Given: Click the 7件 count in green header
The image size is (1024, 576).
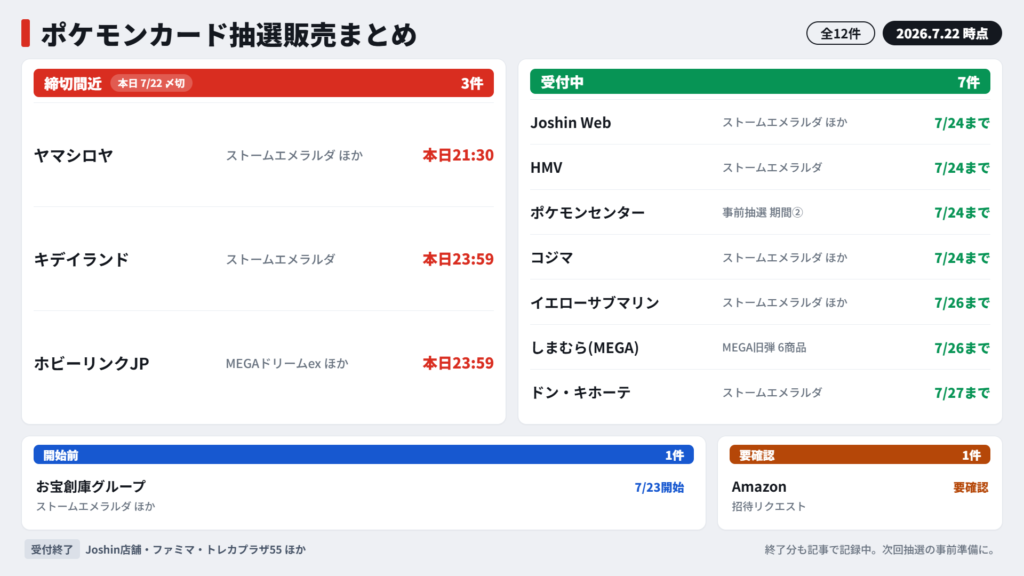Looking at the screenshot, I should (x=968, y=82).
